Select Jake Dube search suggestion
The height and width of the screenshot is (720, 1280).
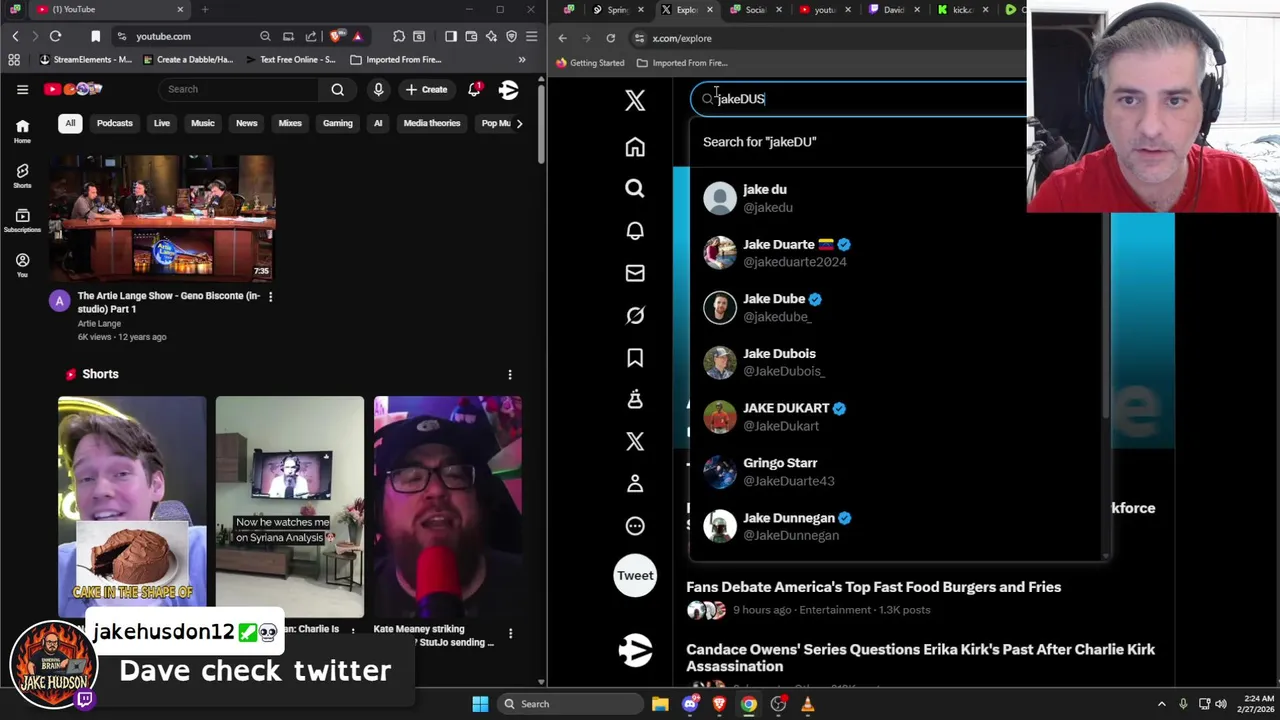click(897, 307)
